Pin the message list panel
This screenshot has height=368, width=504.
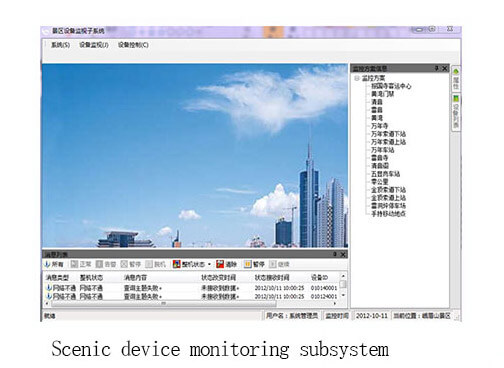335,254
